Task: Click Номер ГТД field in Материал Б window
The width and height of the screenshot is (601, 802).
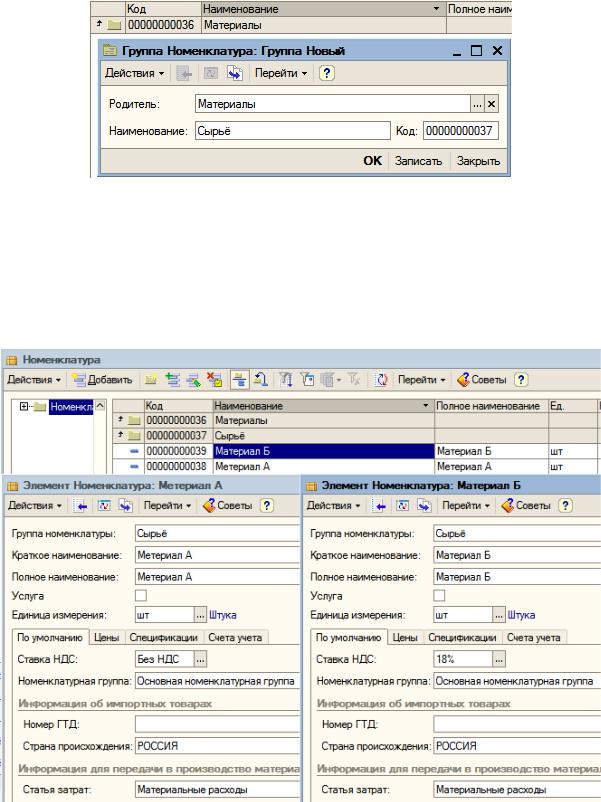Action: (517, 724)
